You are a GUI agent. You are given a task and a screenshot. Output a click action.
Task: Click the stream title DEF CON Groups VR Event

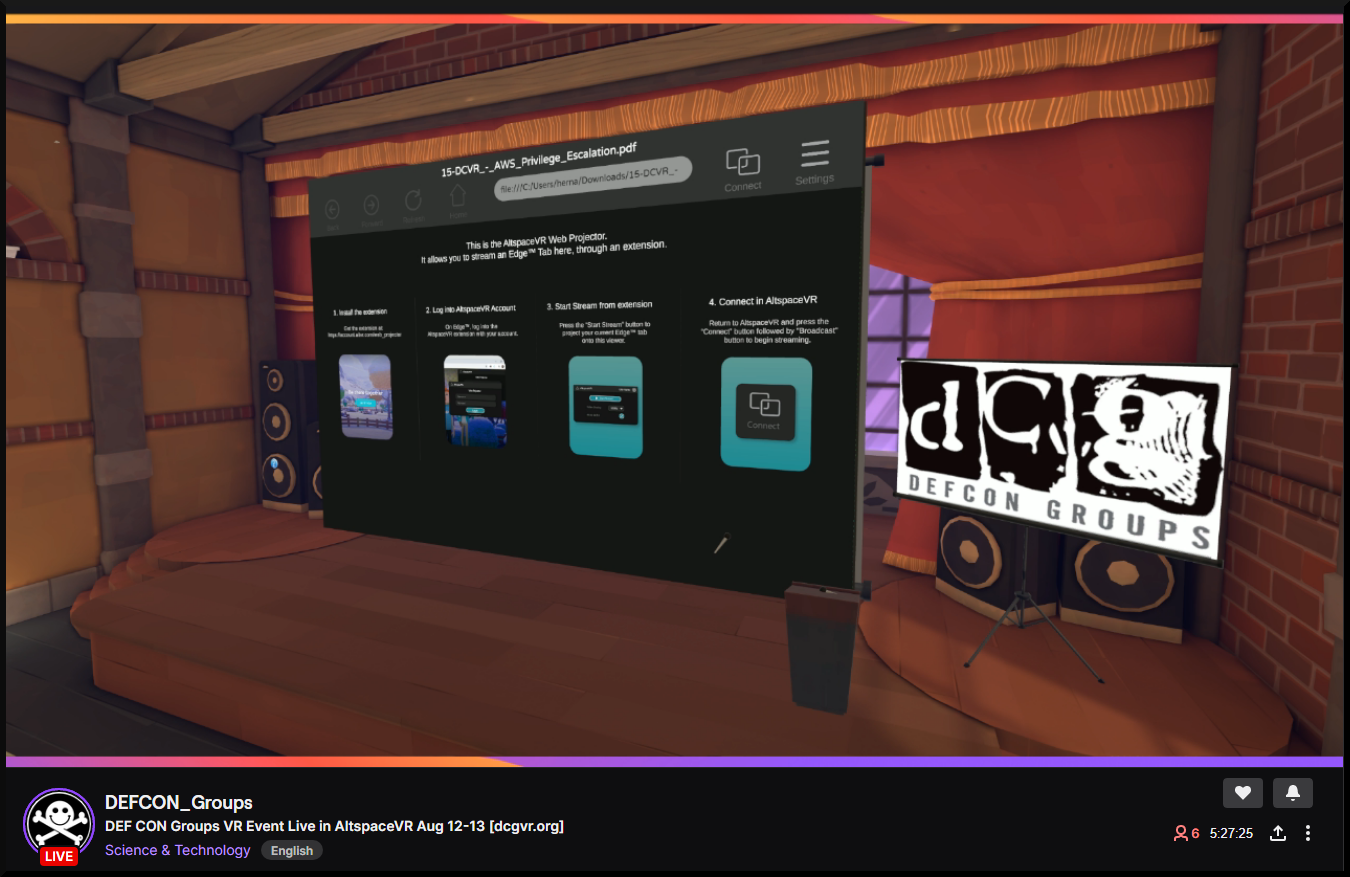[334, 826]
